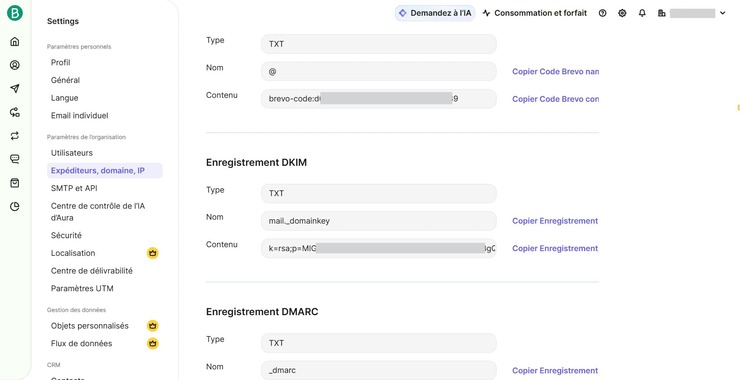Select Expéditeurs, domaine, IP
The height and width of the screenshot is (380, 740).
point(104,170)
